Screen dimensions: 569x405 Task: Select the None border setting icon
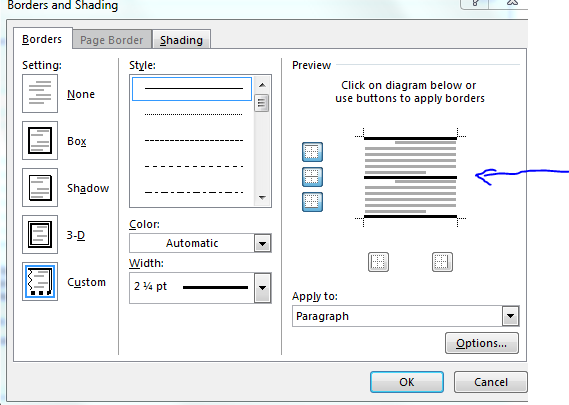point(40,94)
